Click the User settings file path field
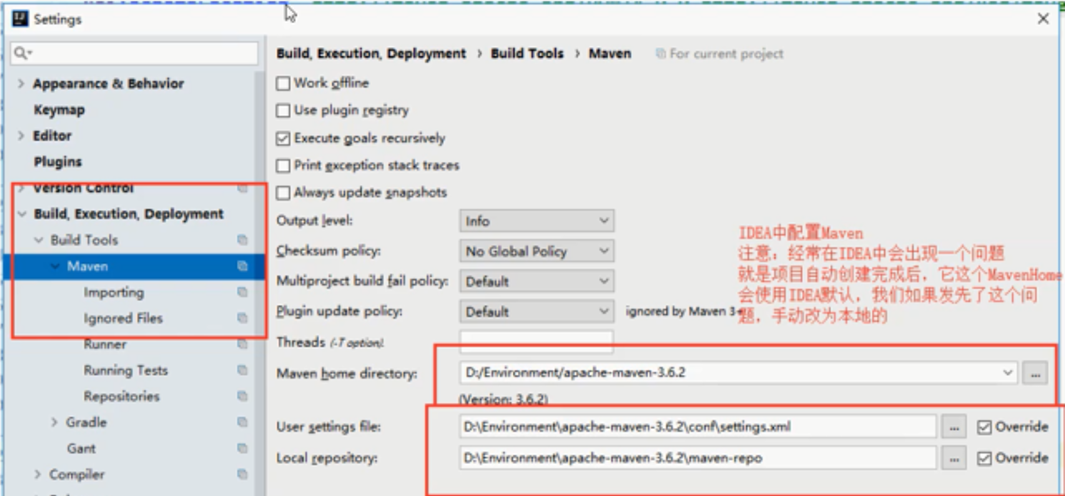This screenshot has width=1068, height=496. (x=698, y=427)
